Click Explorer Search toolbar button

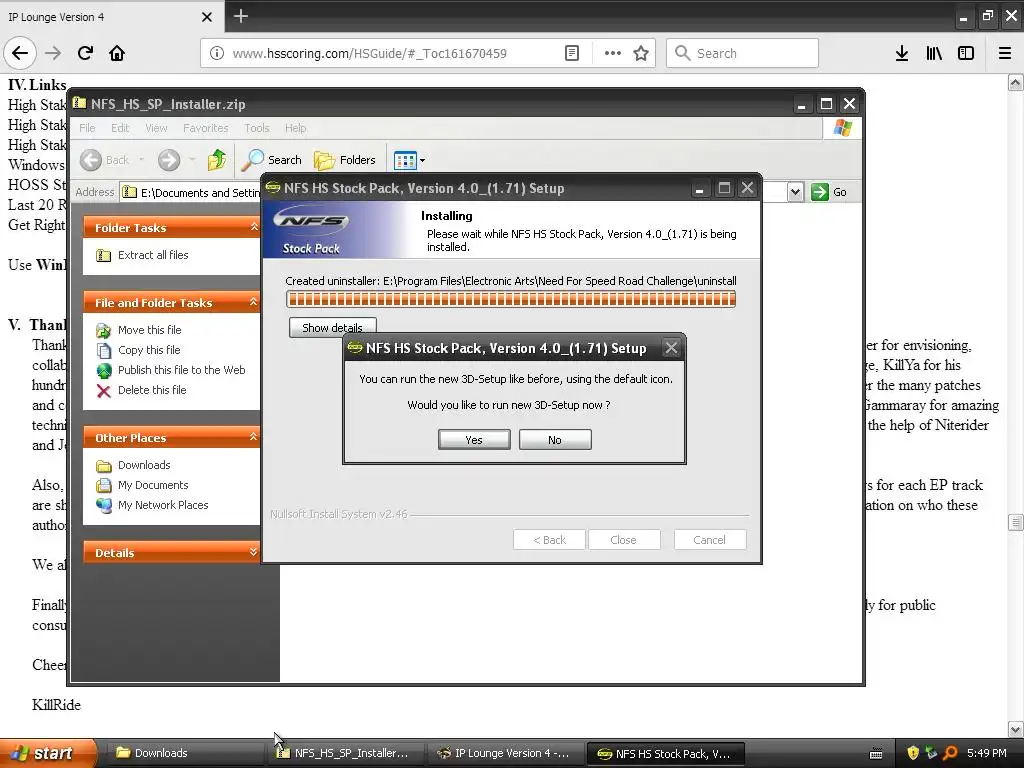point(272,160)
